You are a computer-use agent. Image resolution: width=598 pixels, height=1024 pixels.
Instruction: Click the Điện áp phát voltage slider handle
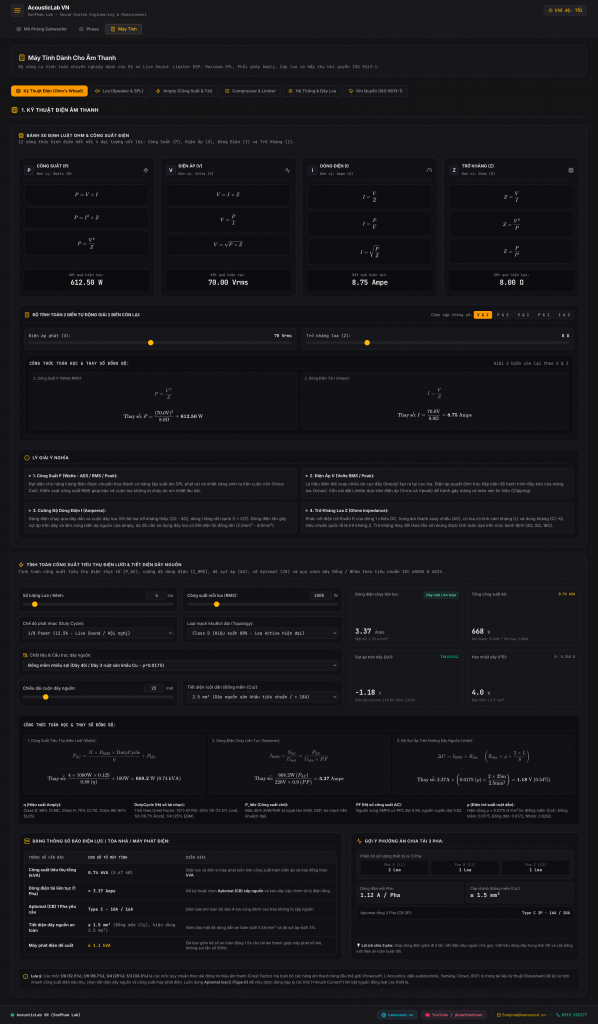tap(151, 342)
